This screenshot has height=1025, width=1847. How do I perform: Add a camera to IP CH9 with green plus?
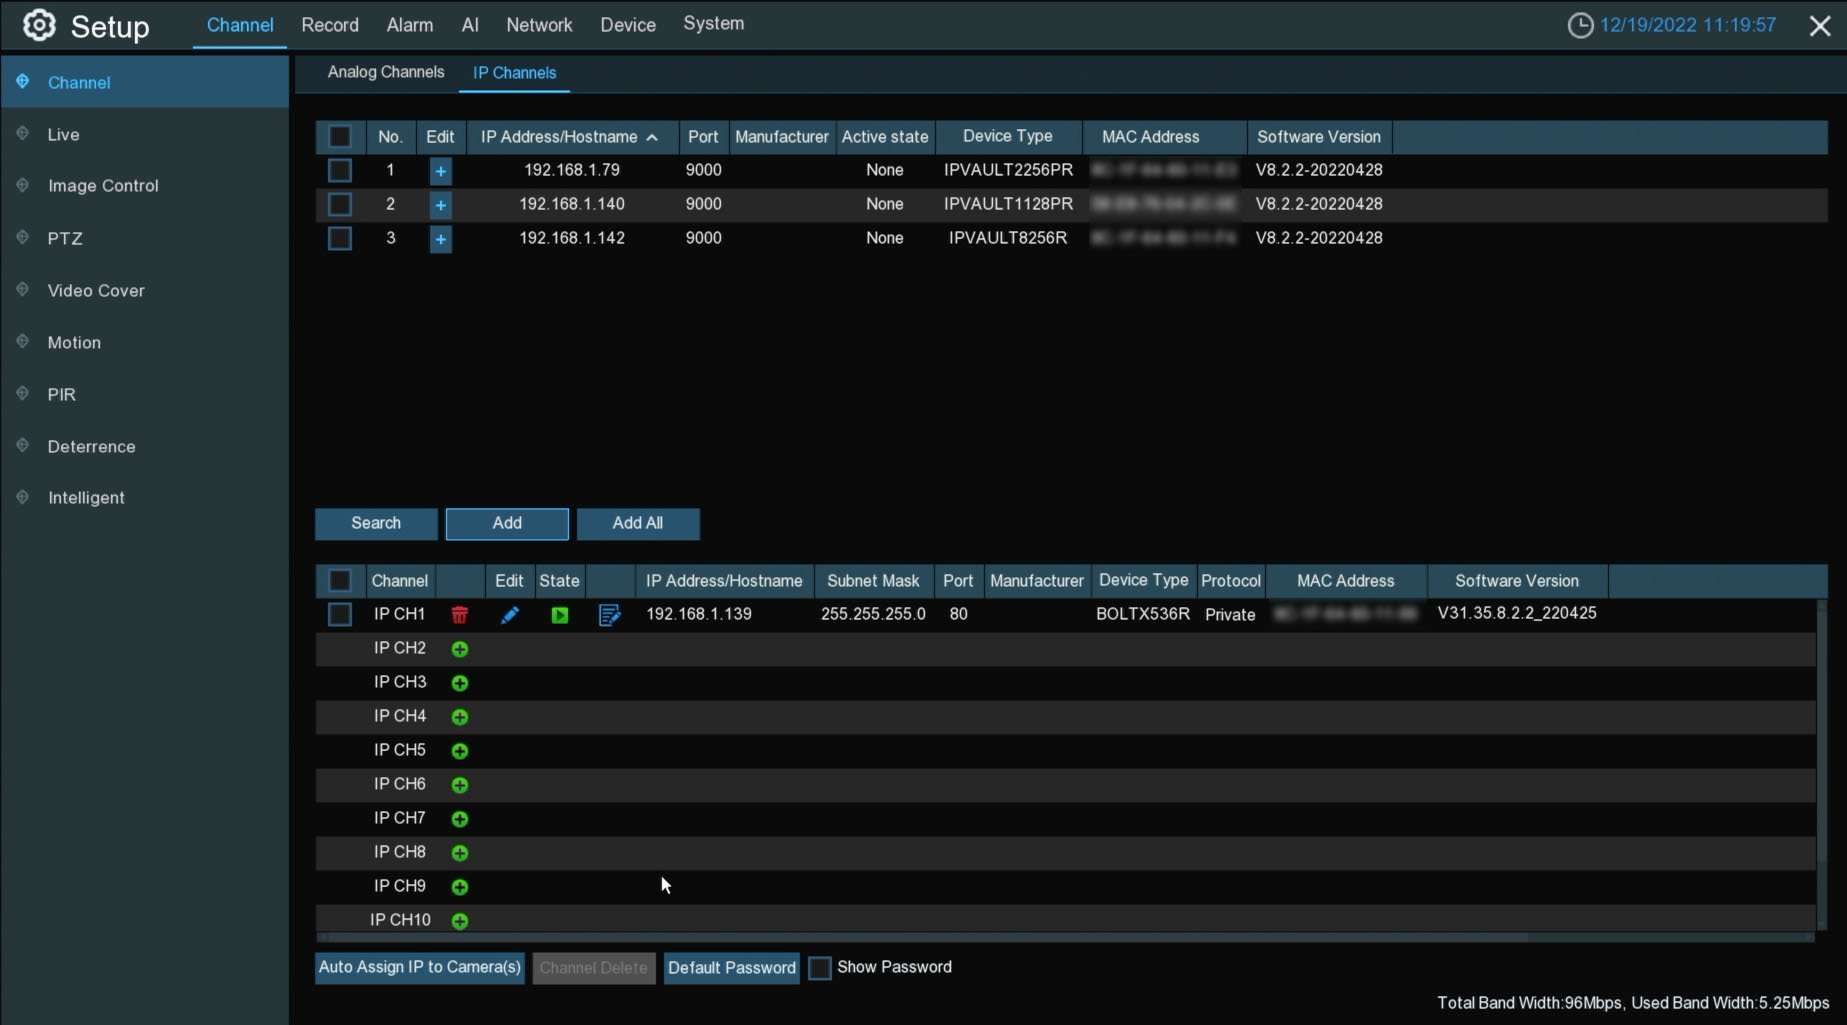pos(460,887)
